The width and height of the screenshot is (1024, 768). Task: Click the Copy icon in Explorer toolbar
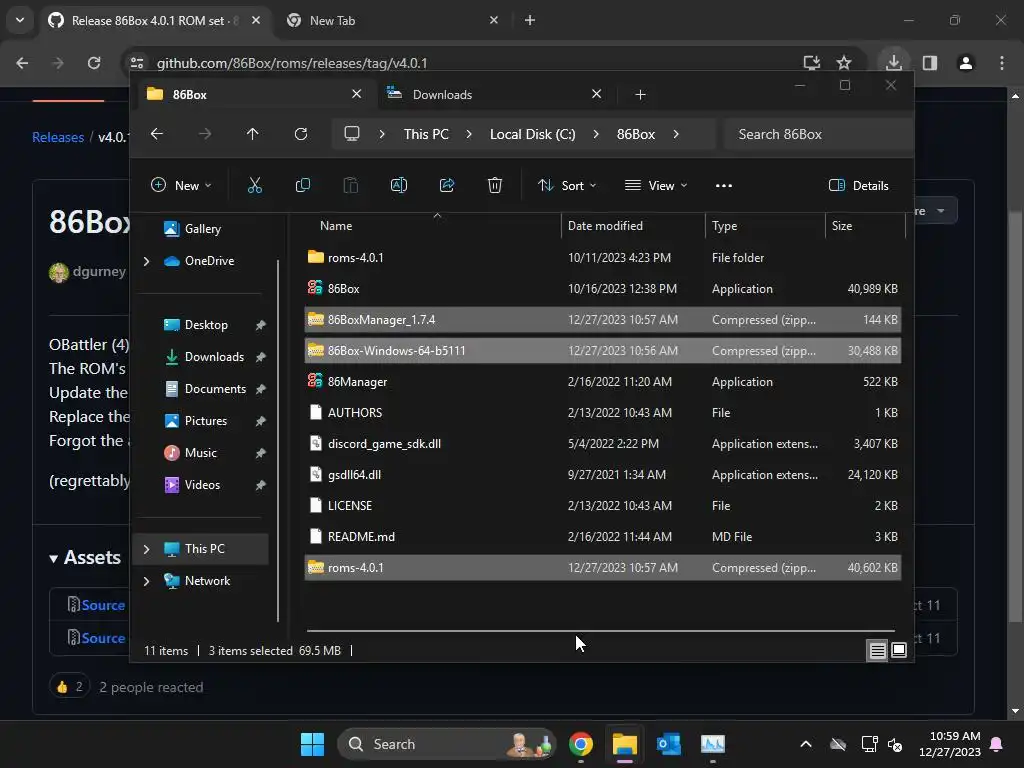click(x=302, y=185)
